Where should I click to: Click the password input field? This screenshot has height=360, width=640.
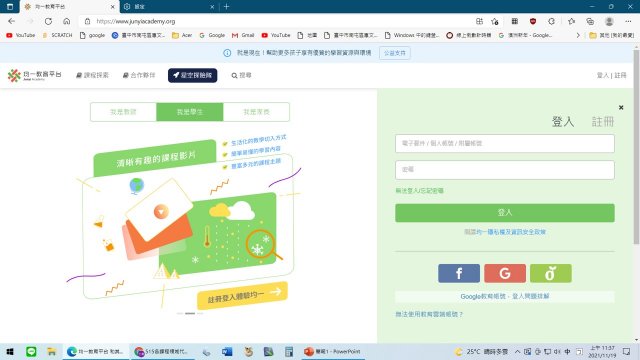(505, 170)
